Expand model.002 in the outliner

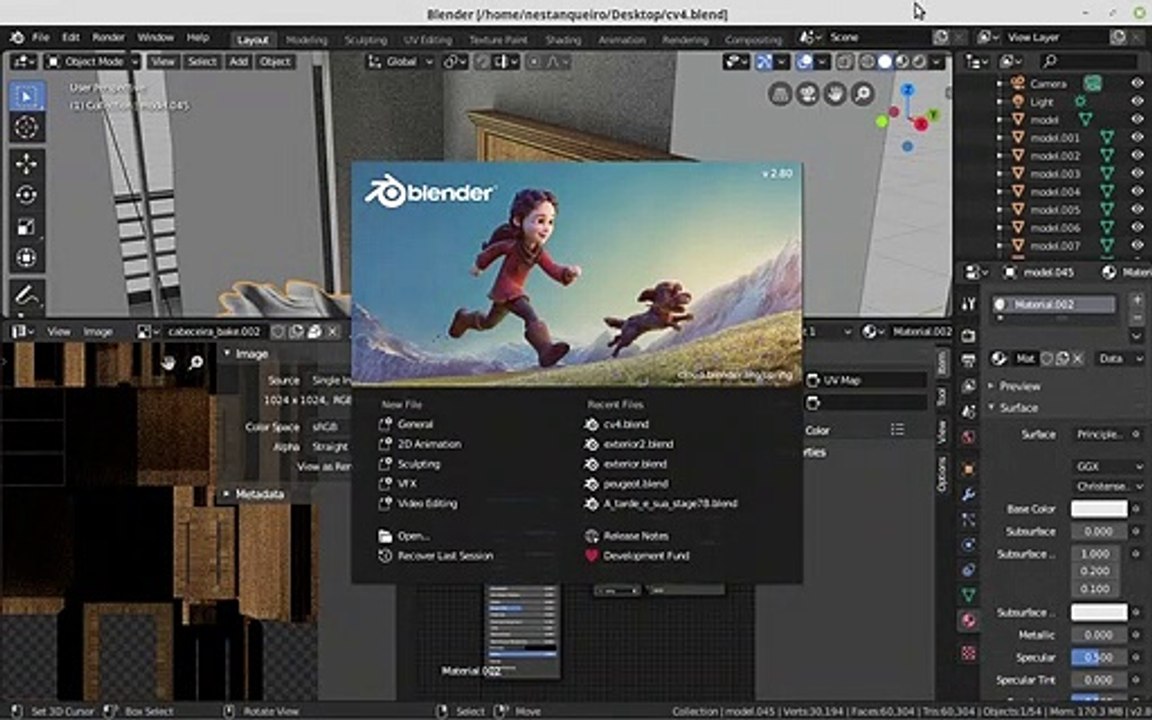pos(999,156)
